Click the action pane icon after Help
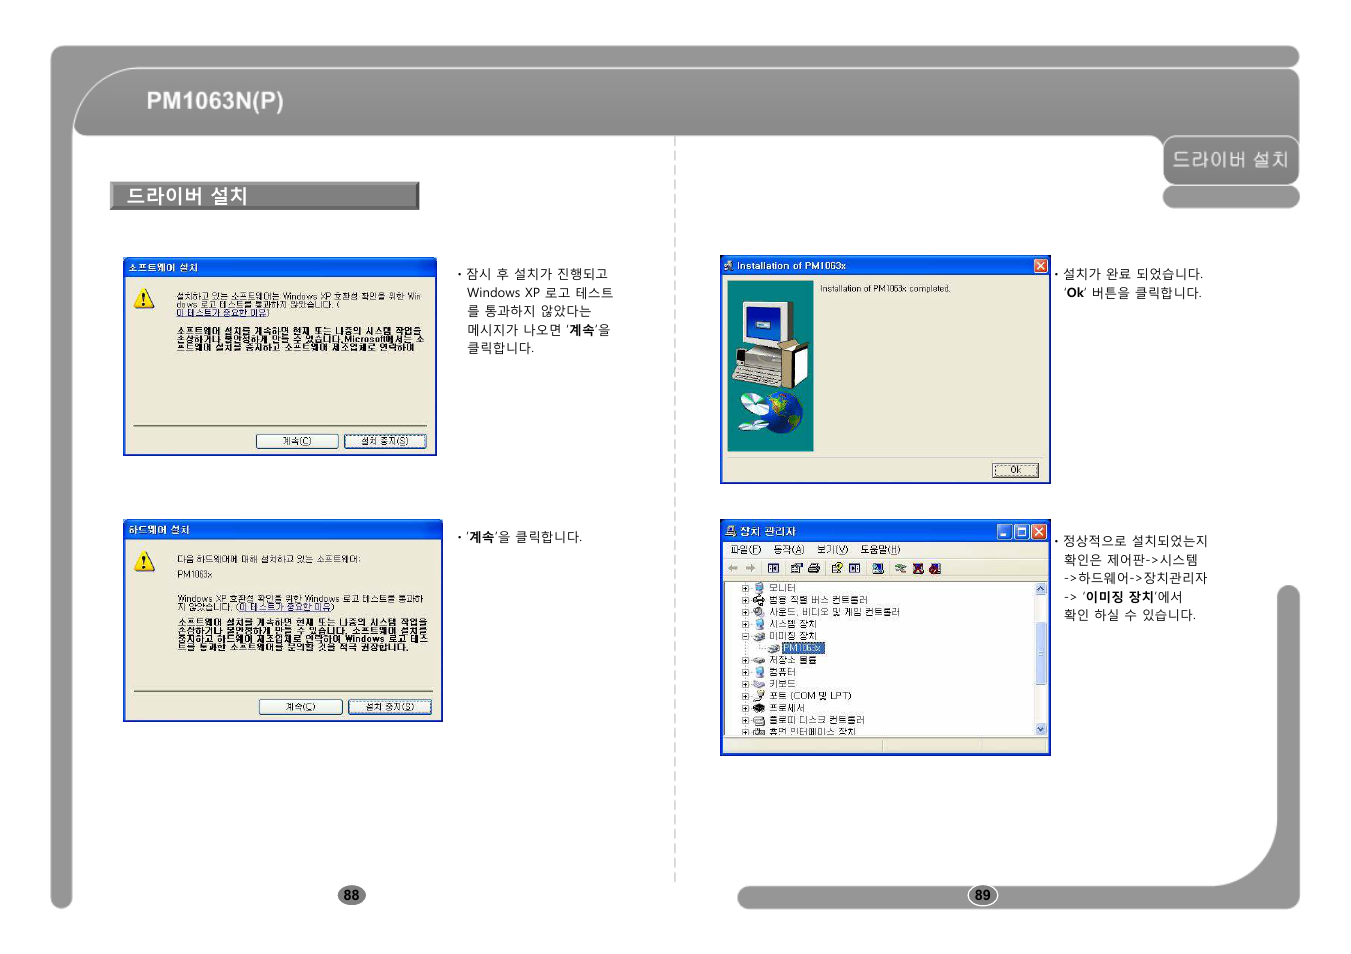Screen dimensions: 1351x954 click(854, 568)
